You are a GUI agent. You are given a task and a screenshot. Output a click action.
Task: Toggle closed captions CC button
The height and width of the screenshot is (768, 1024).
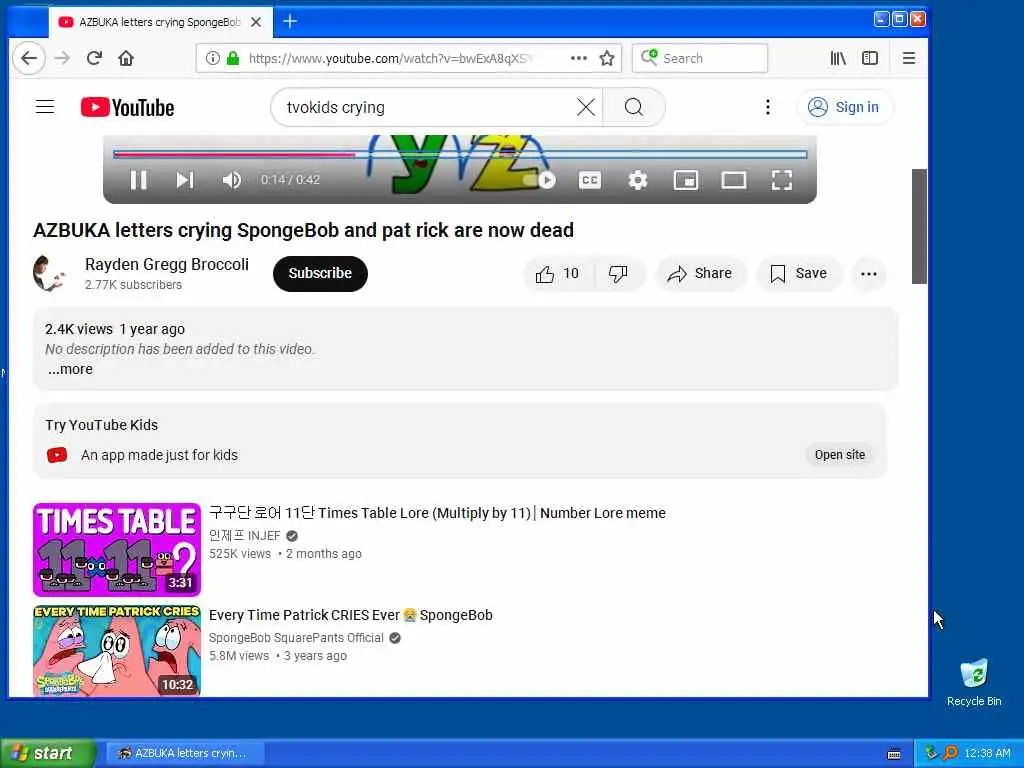[590, 180]
